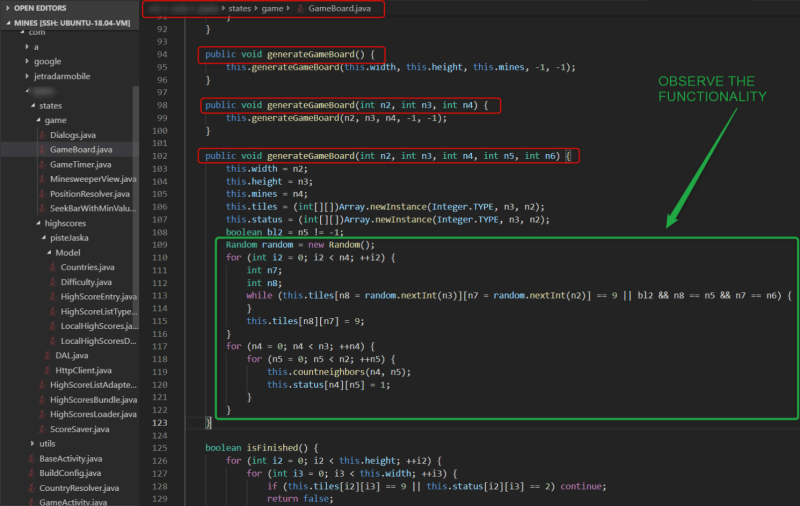Click line number 109 in the gutter
This screenshot has height=506, width=800.
point(159,244)
